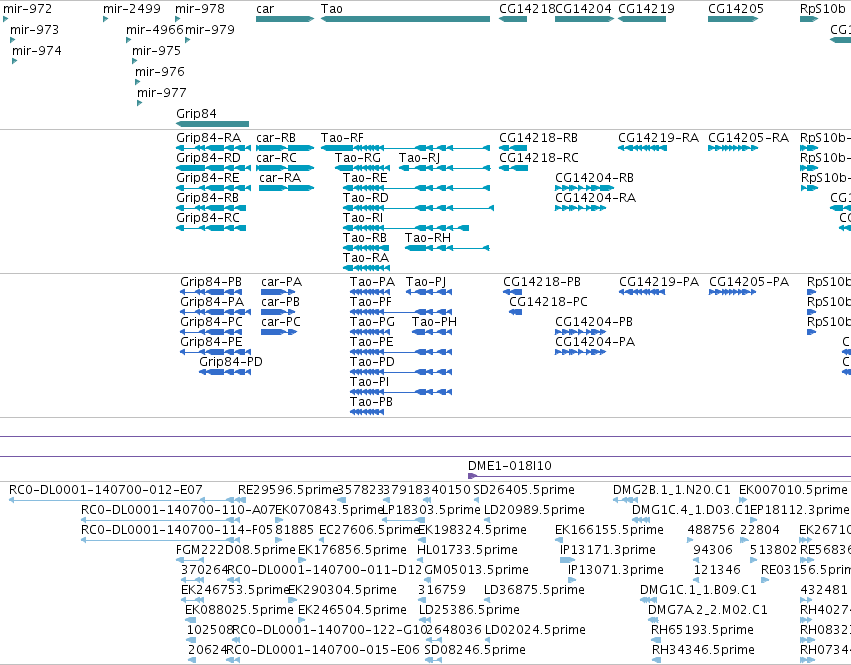Click the CG14204-RB transcript label
Viewport: 851px width, 665px height.
[594, 178]
